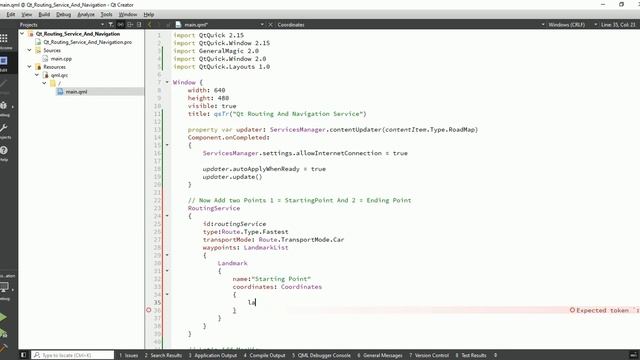Viewport: 640px width, 360px height.
Task: Start debugging with green bug arrow
Action: 4,333
